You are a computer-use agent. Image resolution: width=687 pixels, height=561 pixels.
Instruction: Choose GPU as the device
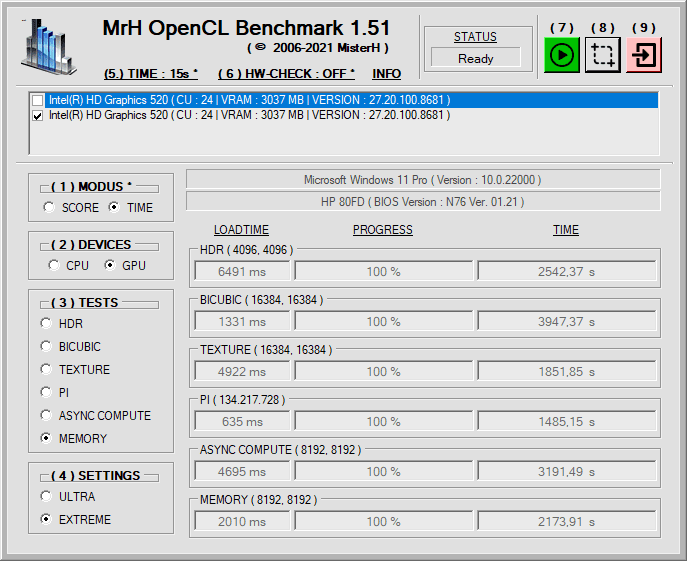[125, 266]
